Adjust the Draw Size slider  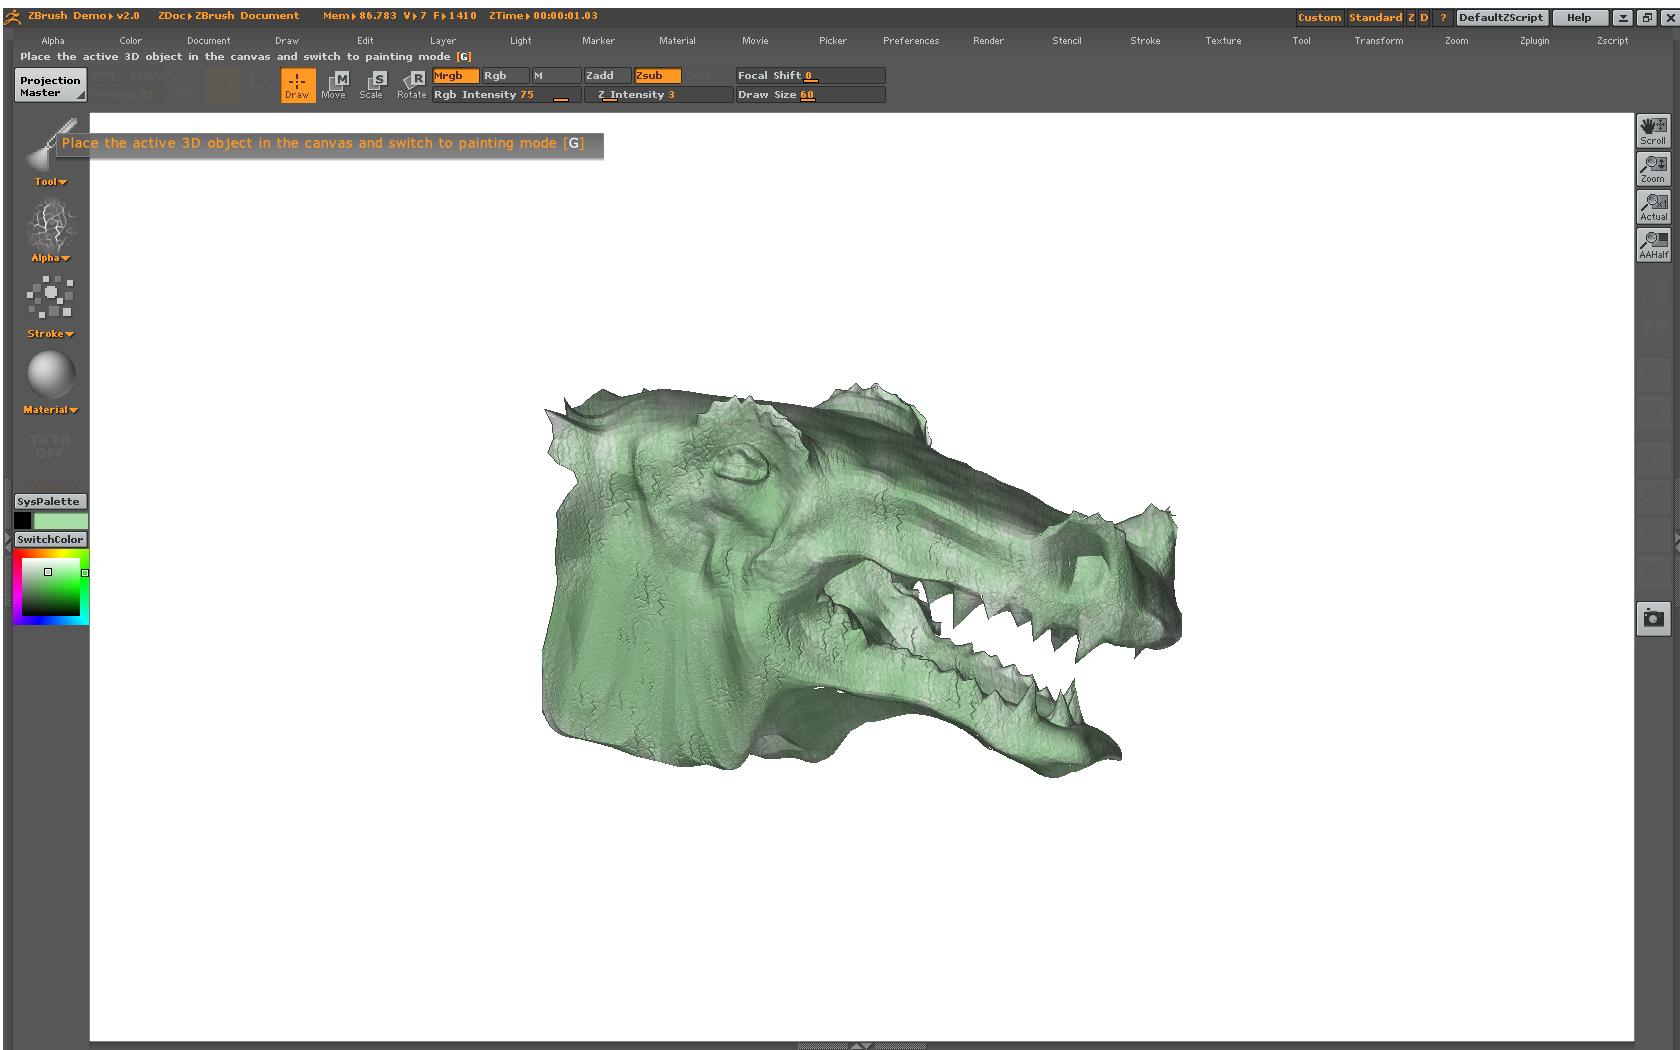810,95
